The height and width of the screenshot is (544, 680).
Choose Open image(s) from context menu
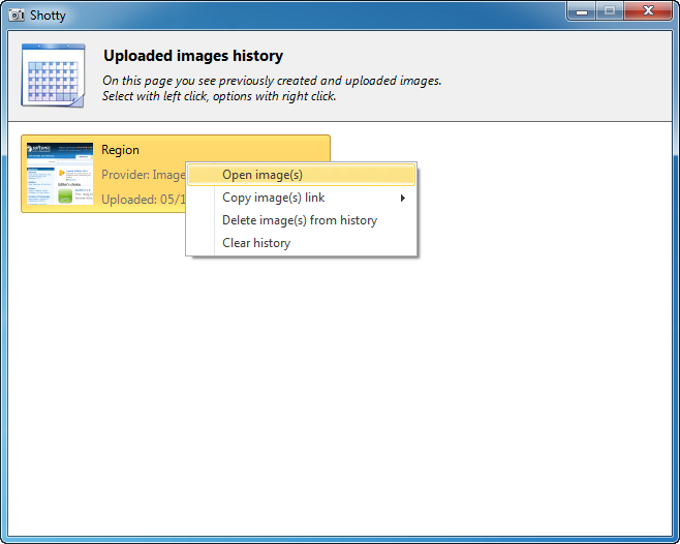(x=301, y=175)
